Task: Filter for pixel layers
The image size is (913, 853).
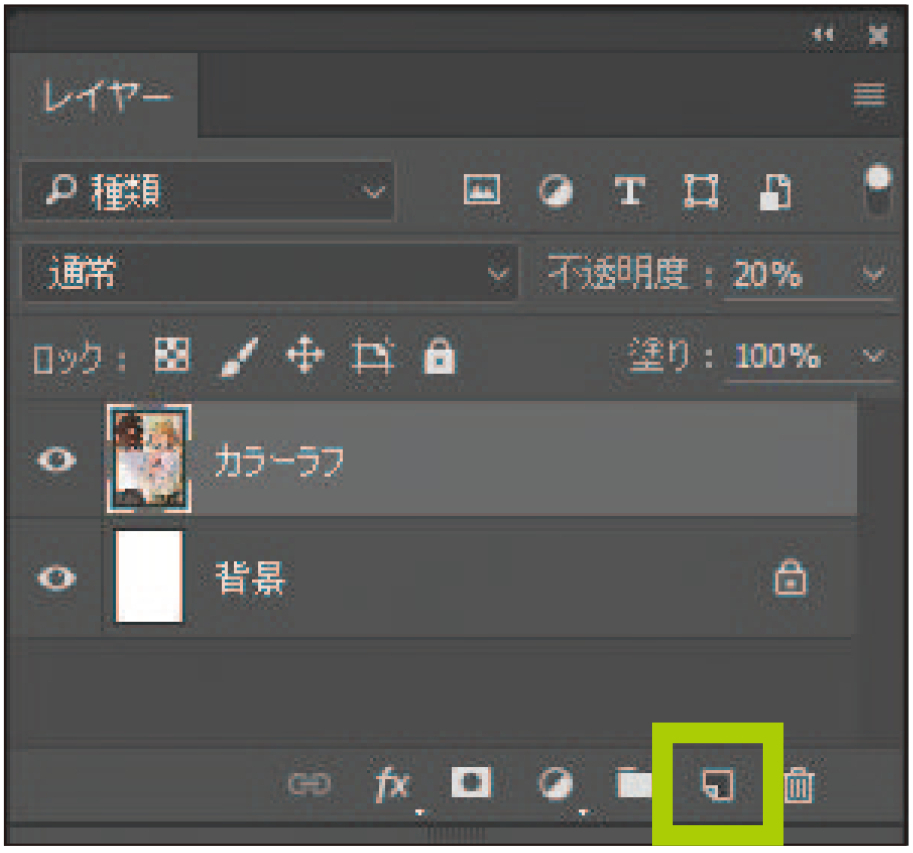Action: click(x=481, y=191)
